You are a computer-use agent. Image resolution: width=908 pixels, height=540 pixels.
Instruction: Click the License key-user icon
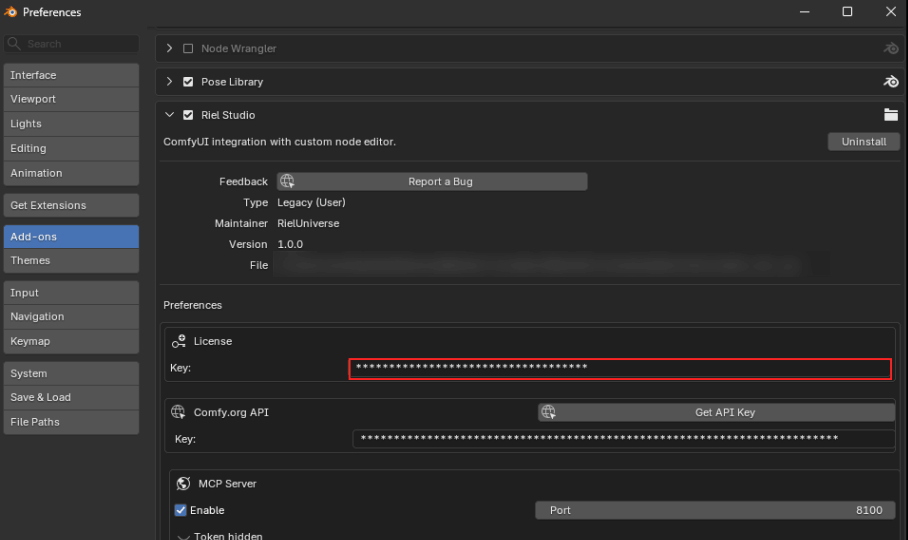[x=178, y=341]
